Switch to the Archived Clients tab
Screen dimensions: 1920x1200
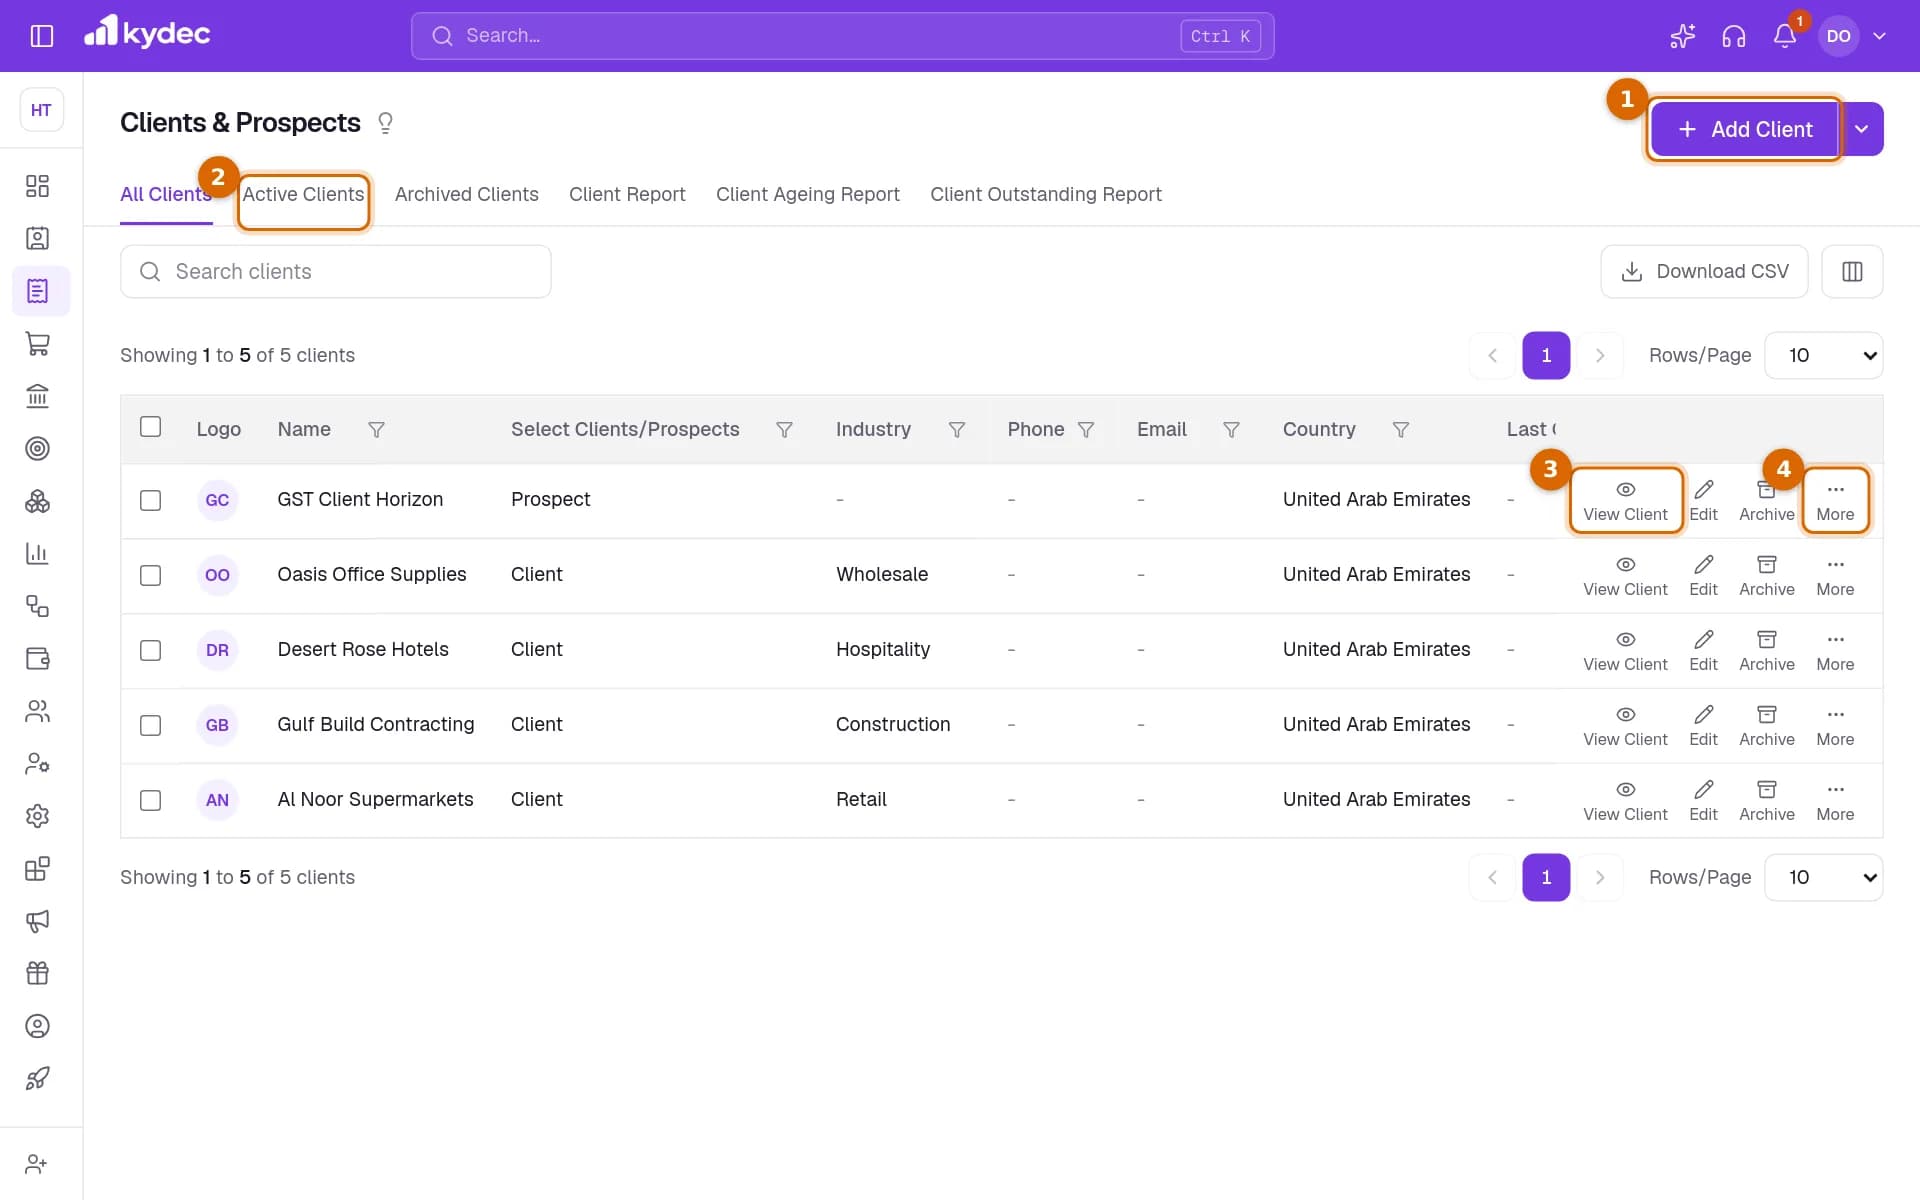[x=467, y=194]
